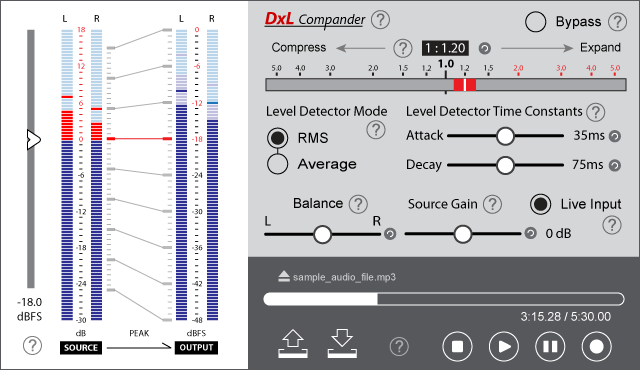Pause the audio playback
The height and width of the screenshot is (370, 640).
pos(550,347)
